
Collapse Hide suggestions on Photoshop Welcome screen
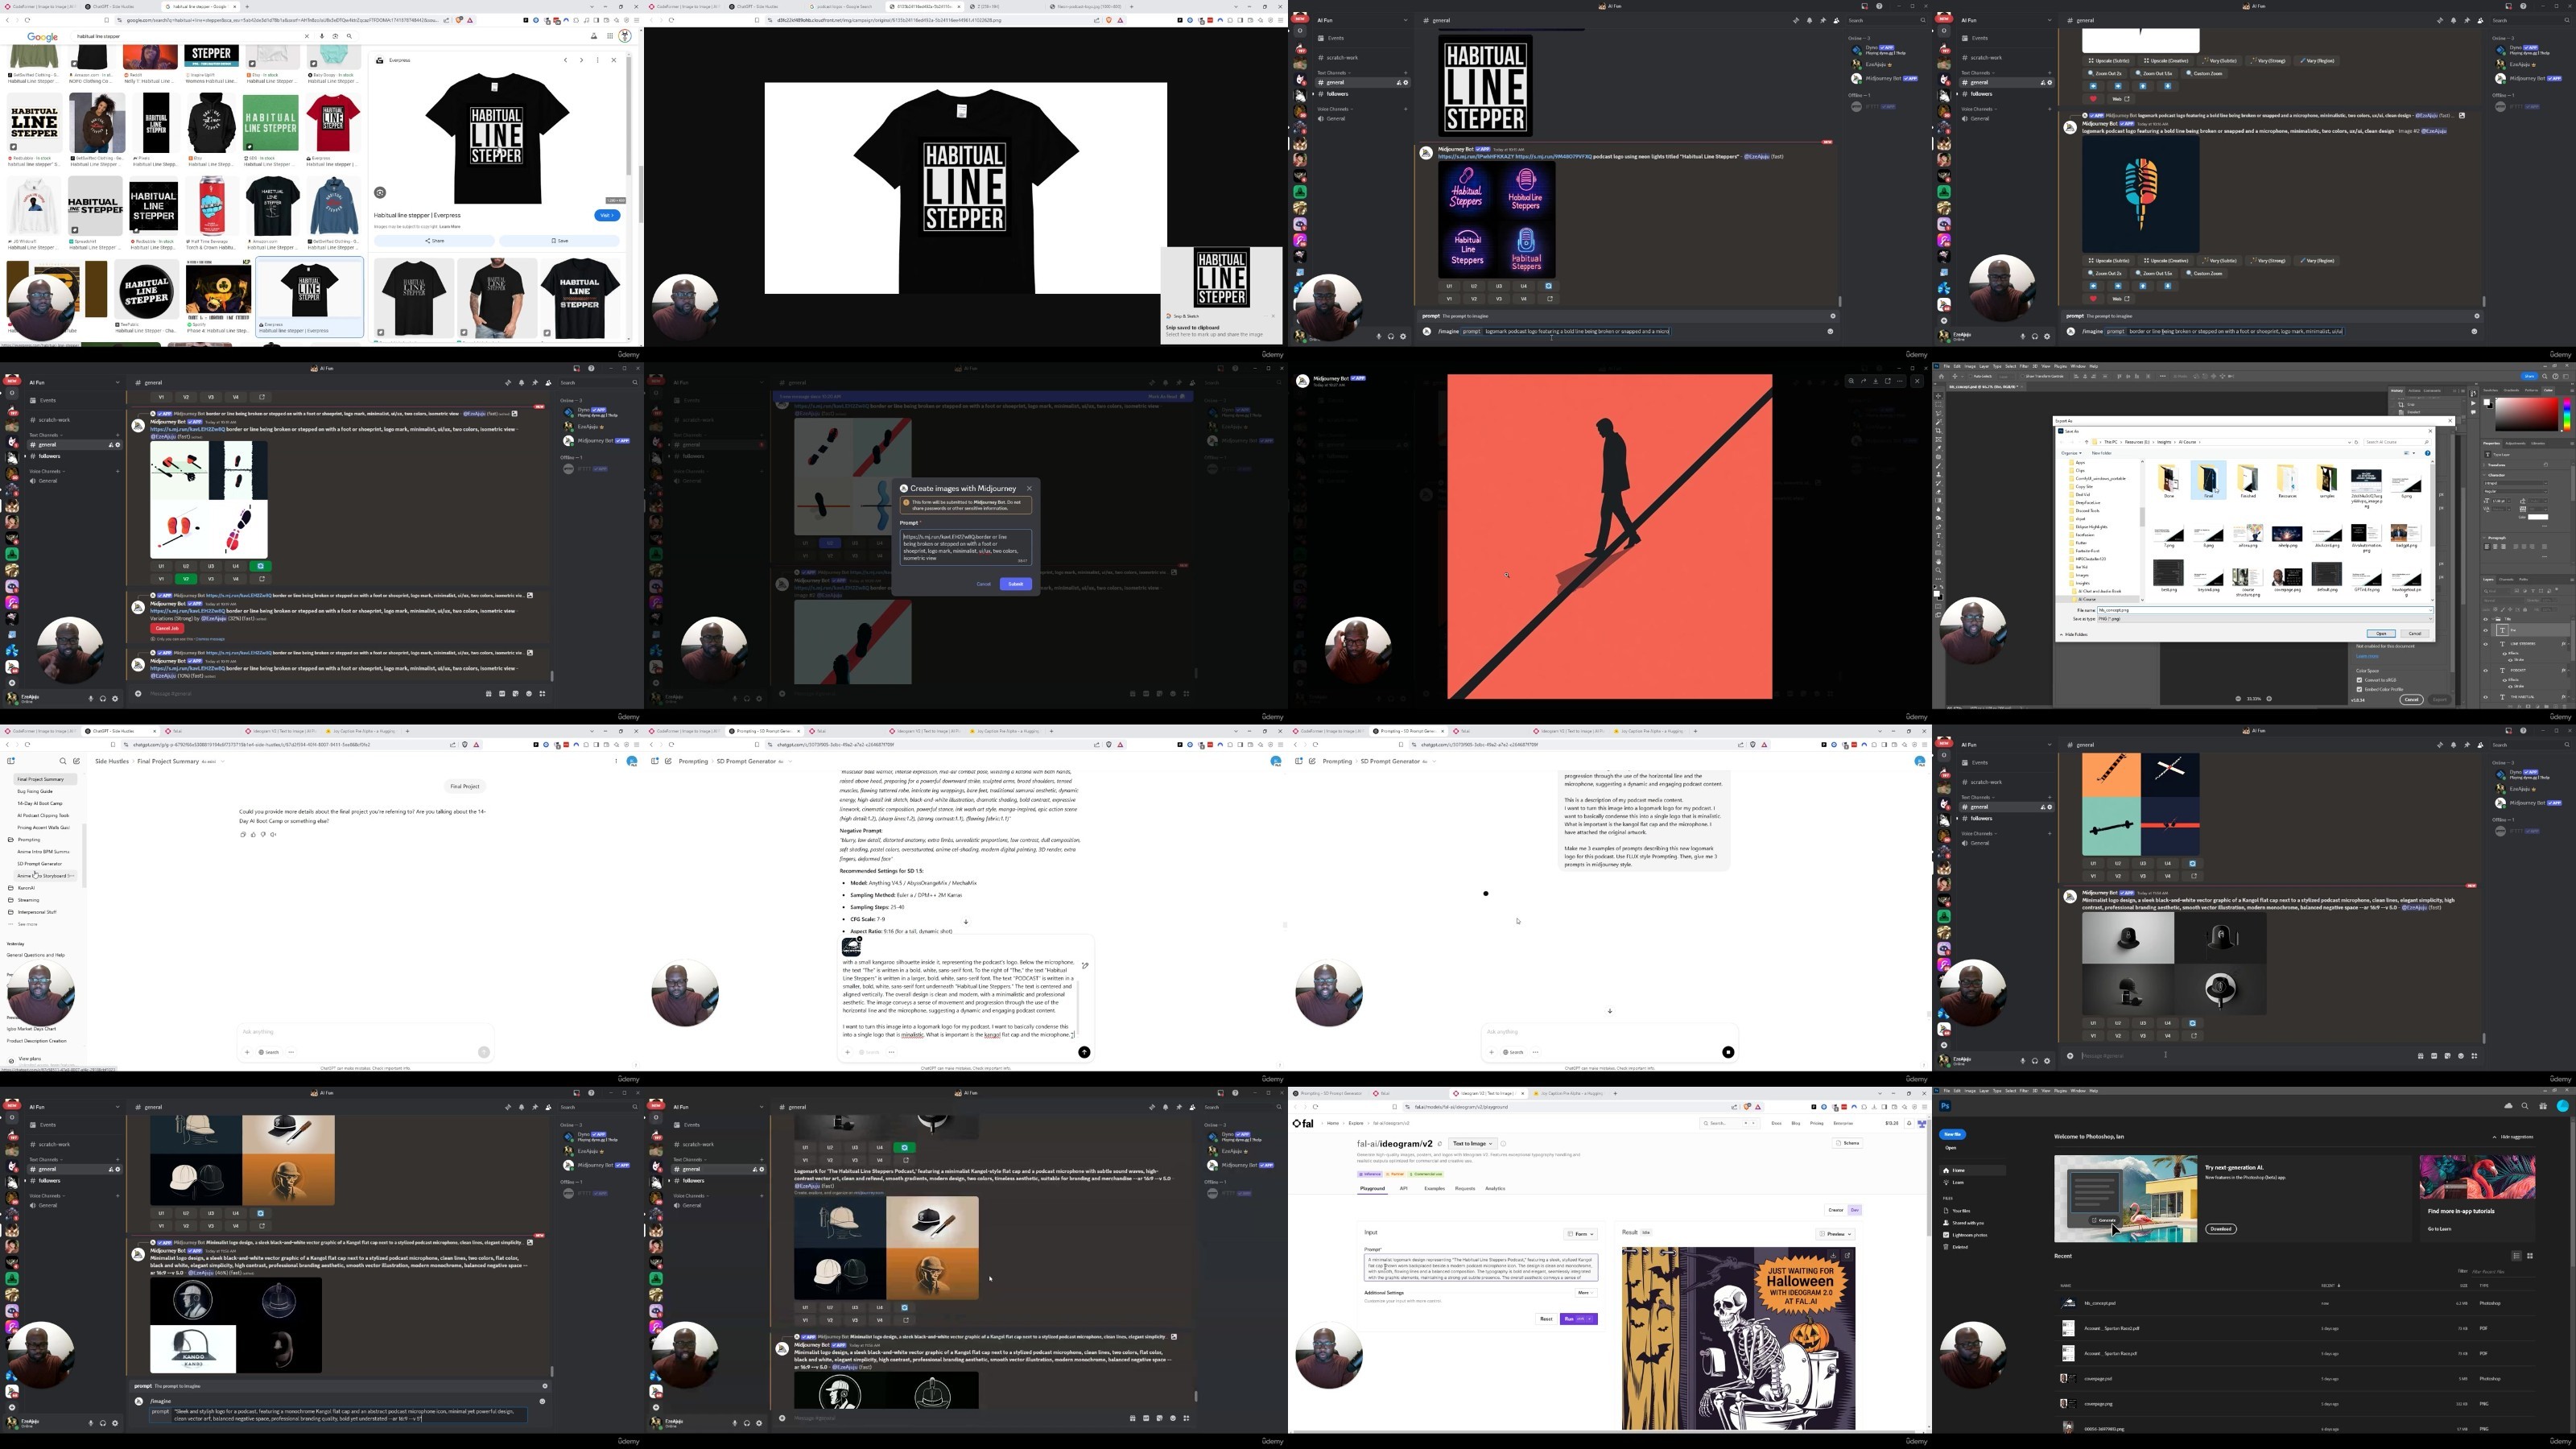[2514, 1137]
